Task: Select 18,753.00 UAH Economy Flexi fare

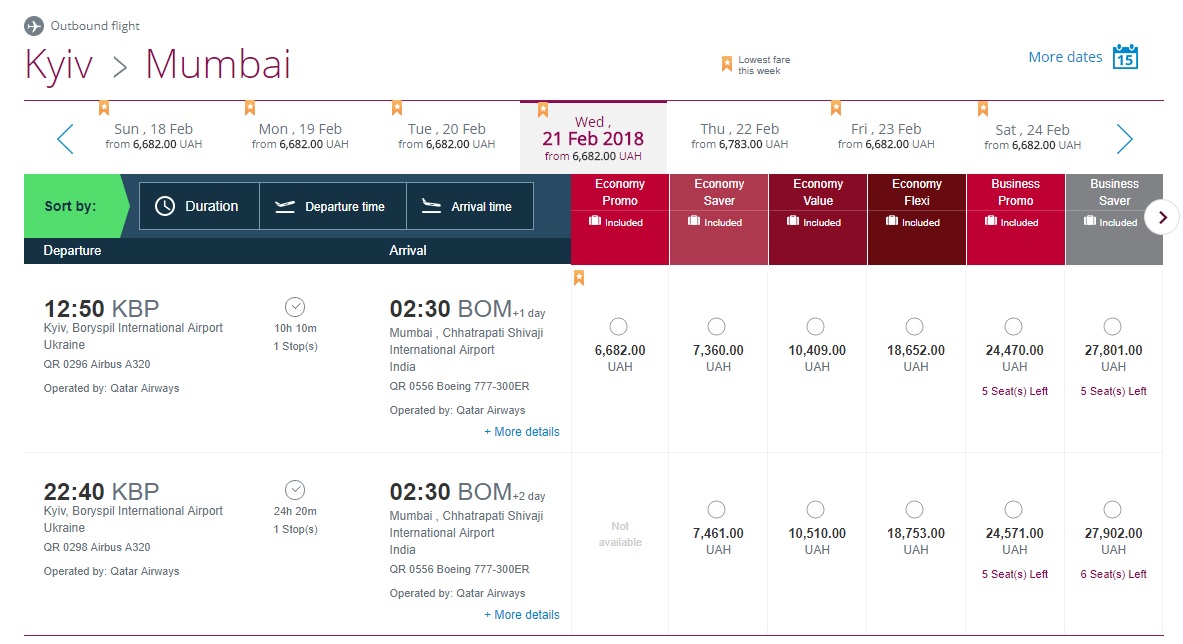Action: click(x=914, y=509)
